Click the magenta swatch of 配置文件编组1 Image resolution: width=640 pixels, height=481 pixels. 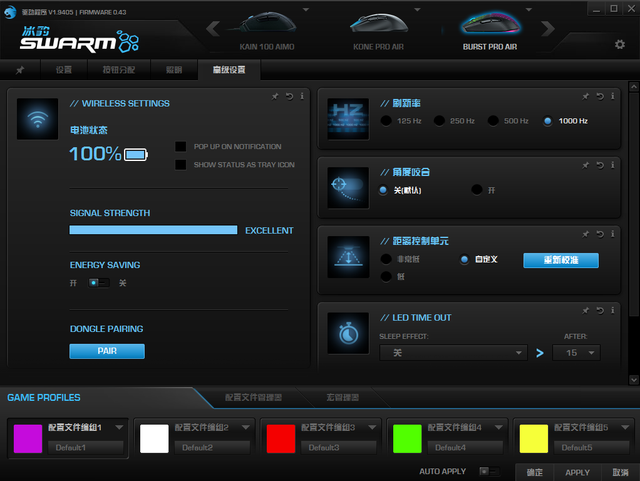coord(28,439)
